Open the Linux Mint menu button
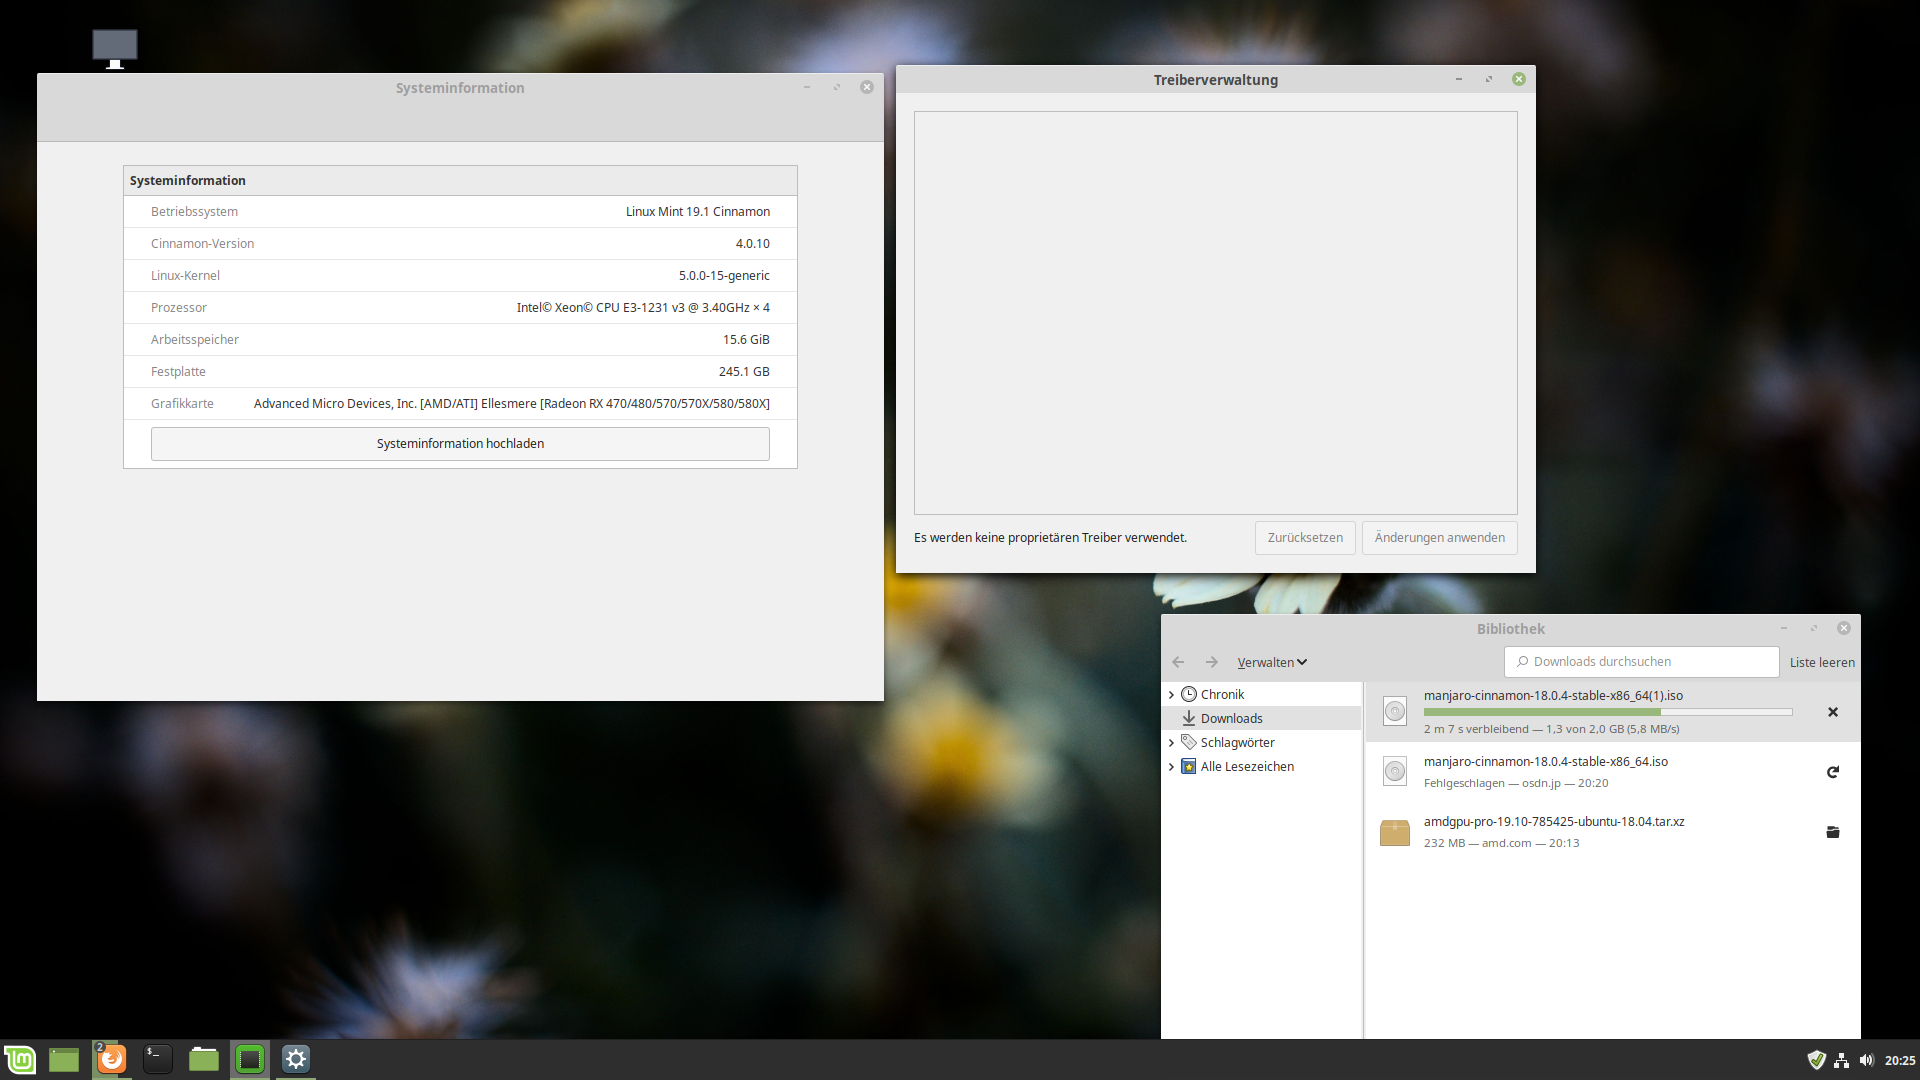 [20, 1059]
